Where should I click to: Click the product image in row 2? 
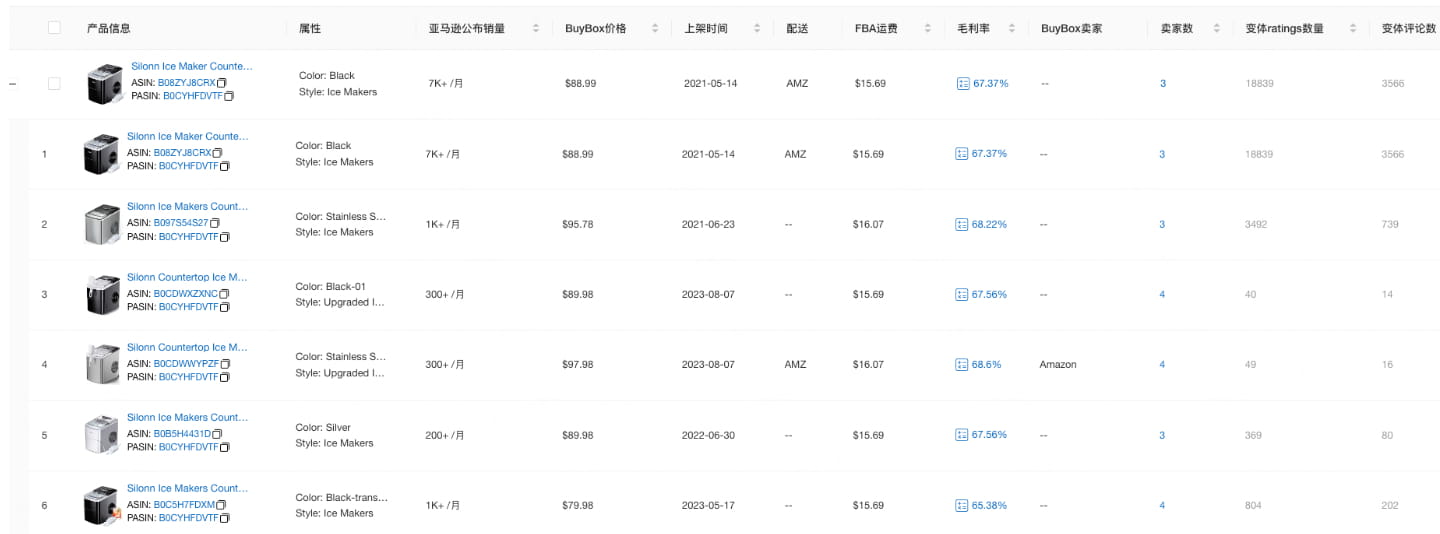[102, 224]
